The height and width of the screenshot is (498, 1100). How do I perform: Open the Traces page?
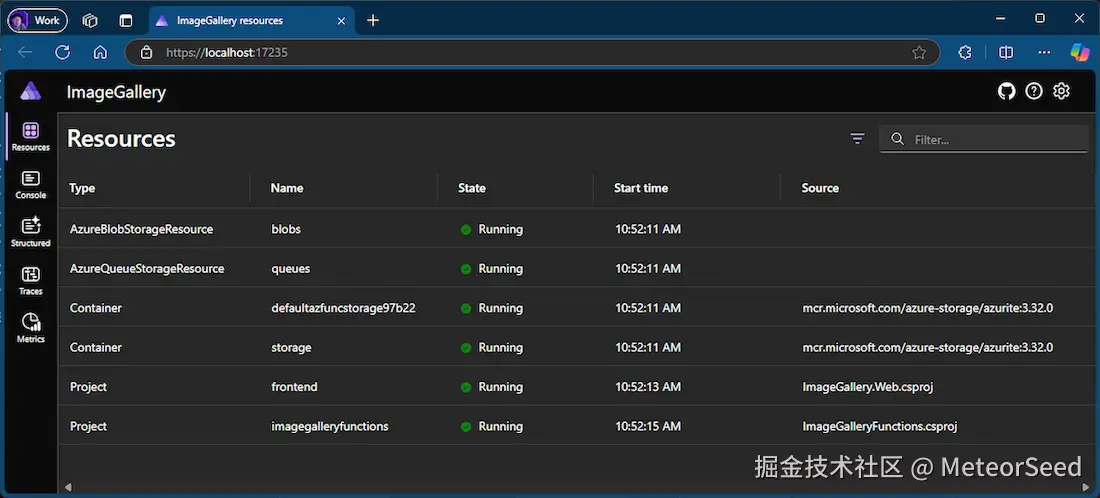pos(31,281)
